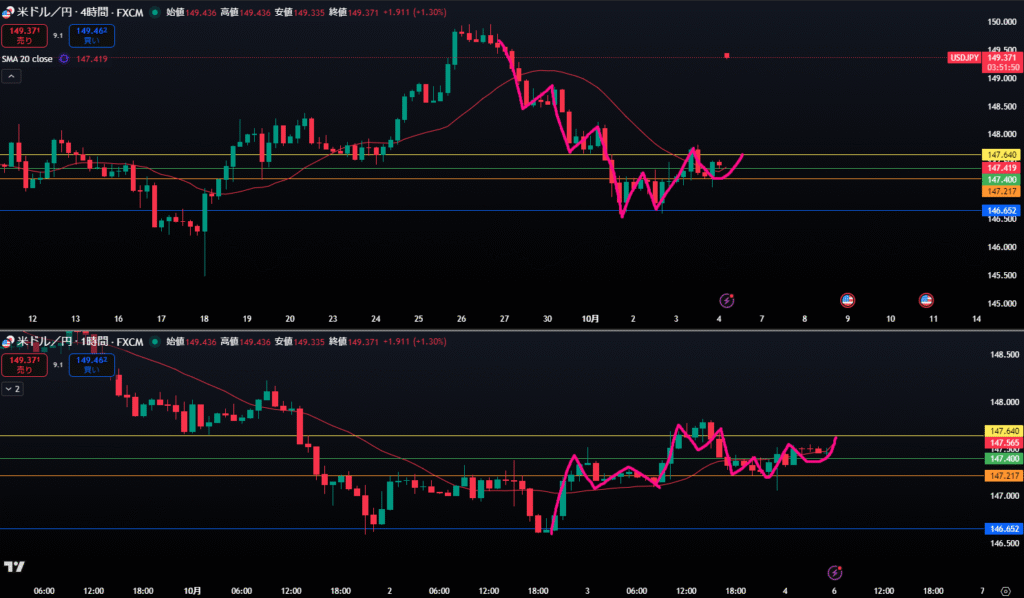Click the 4-hour chart symbol title
This screenshot has height=598, width=1024.
pyautogui.click(x=80, y=11)
